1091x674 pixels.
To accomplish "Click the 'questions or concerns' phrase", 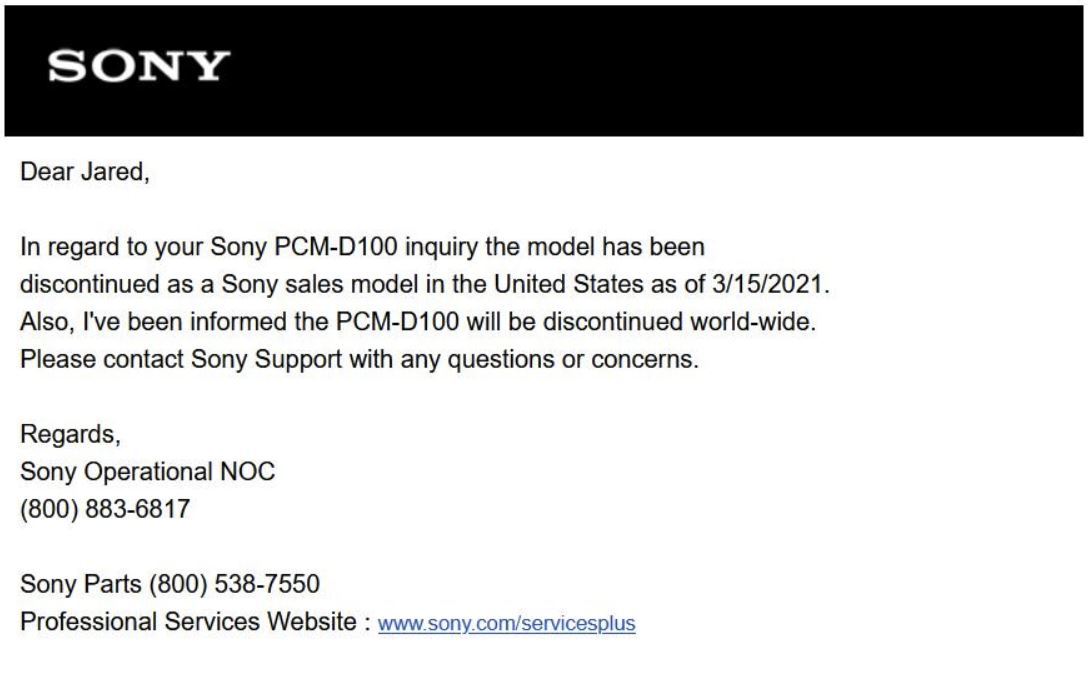I will [x=571, y=360].
